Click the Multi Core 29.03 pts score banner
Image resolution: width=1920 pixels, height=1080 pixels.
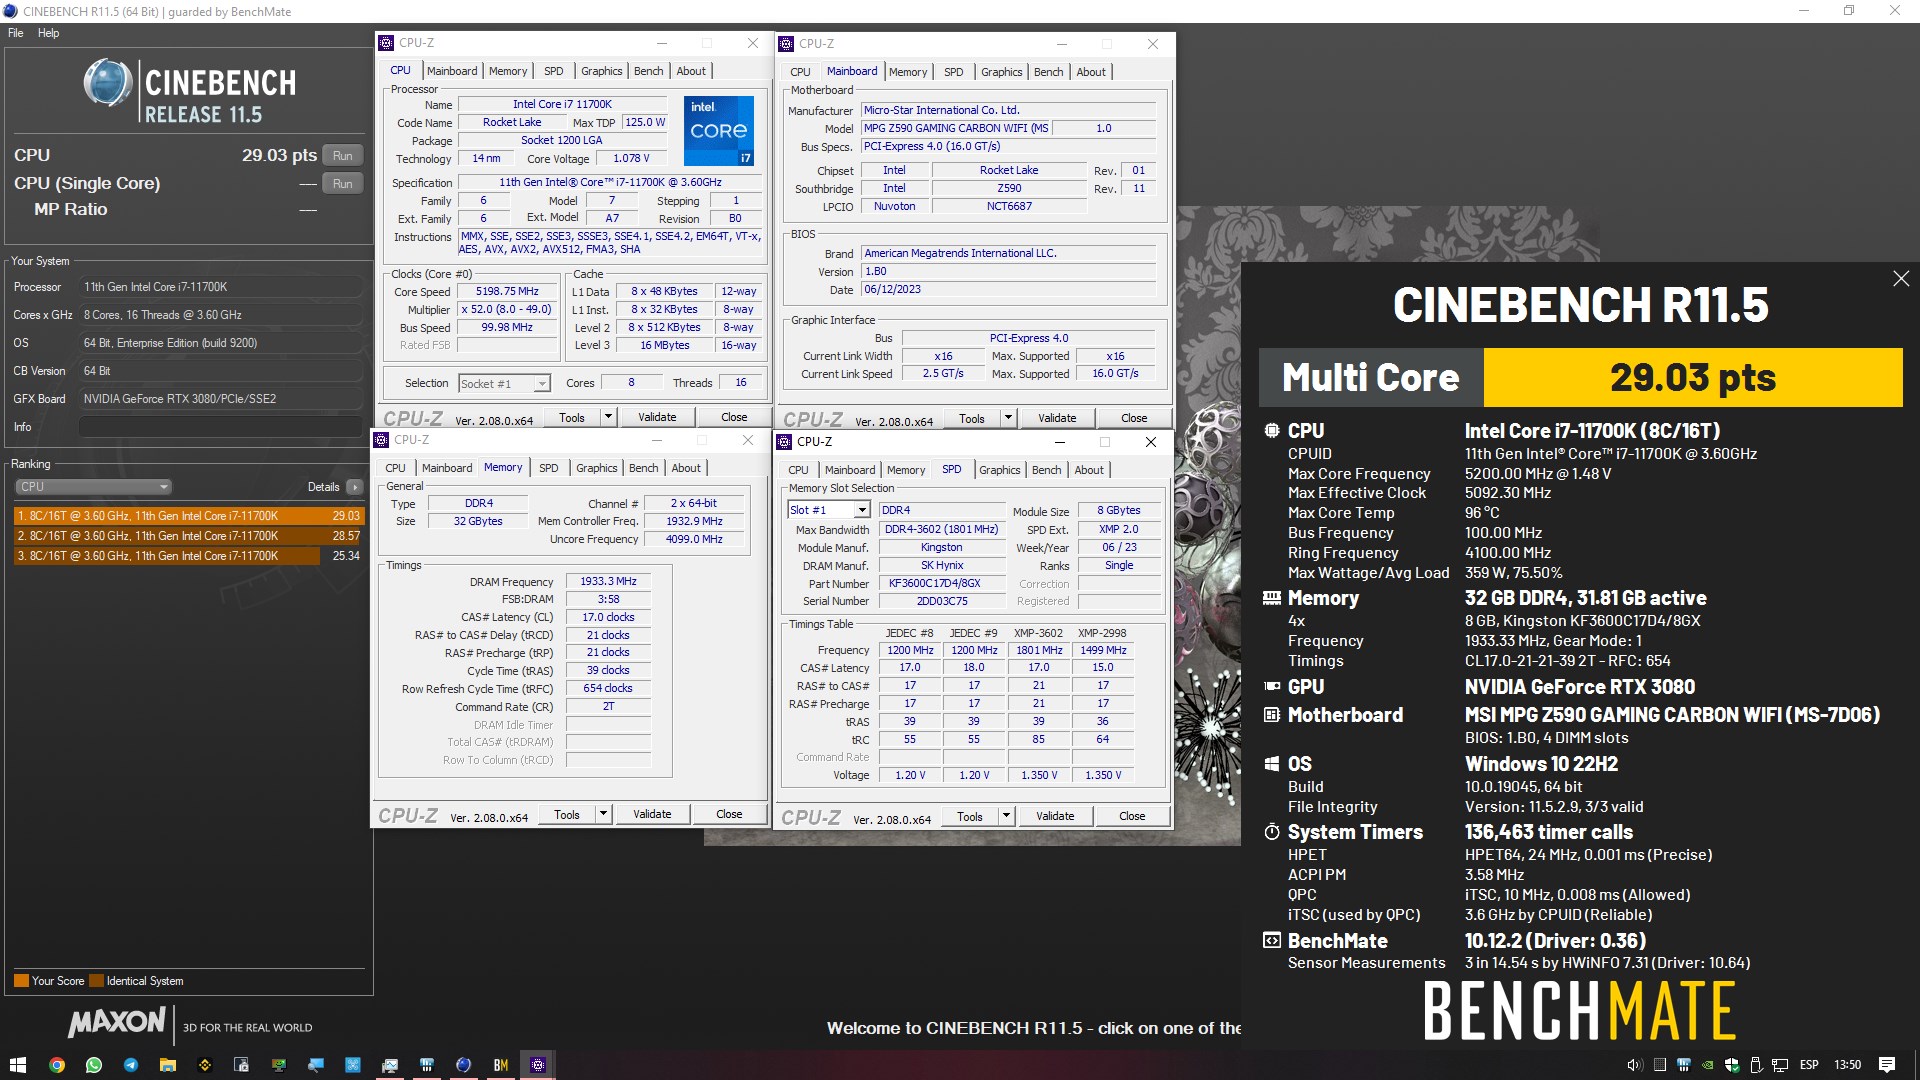(x=1580, y=377)
